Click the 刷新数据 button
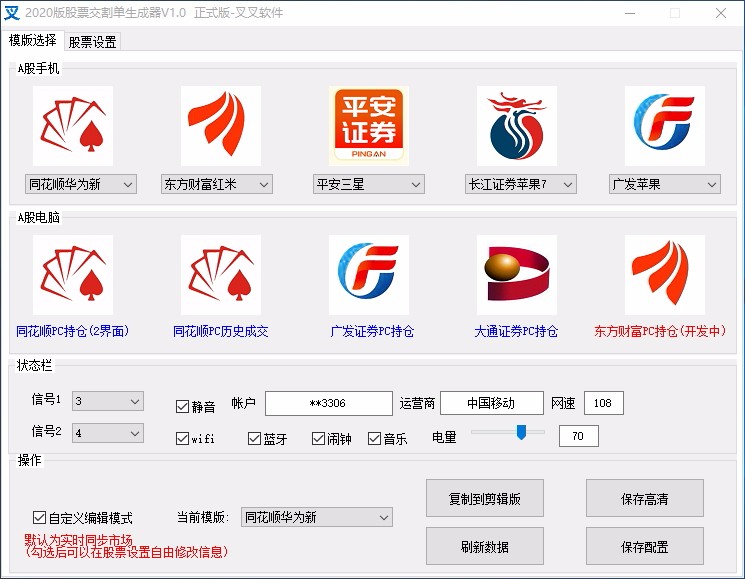745x579 pixels. (x=485, y=546)
